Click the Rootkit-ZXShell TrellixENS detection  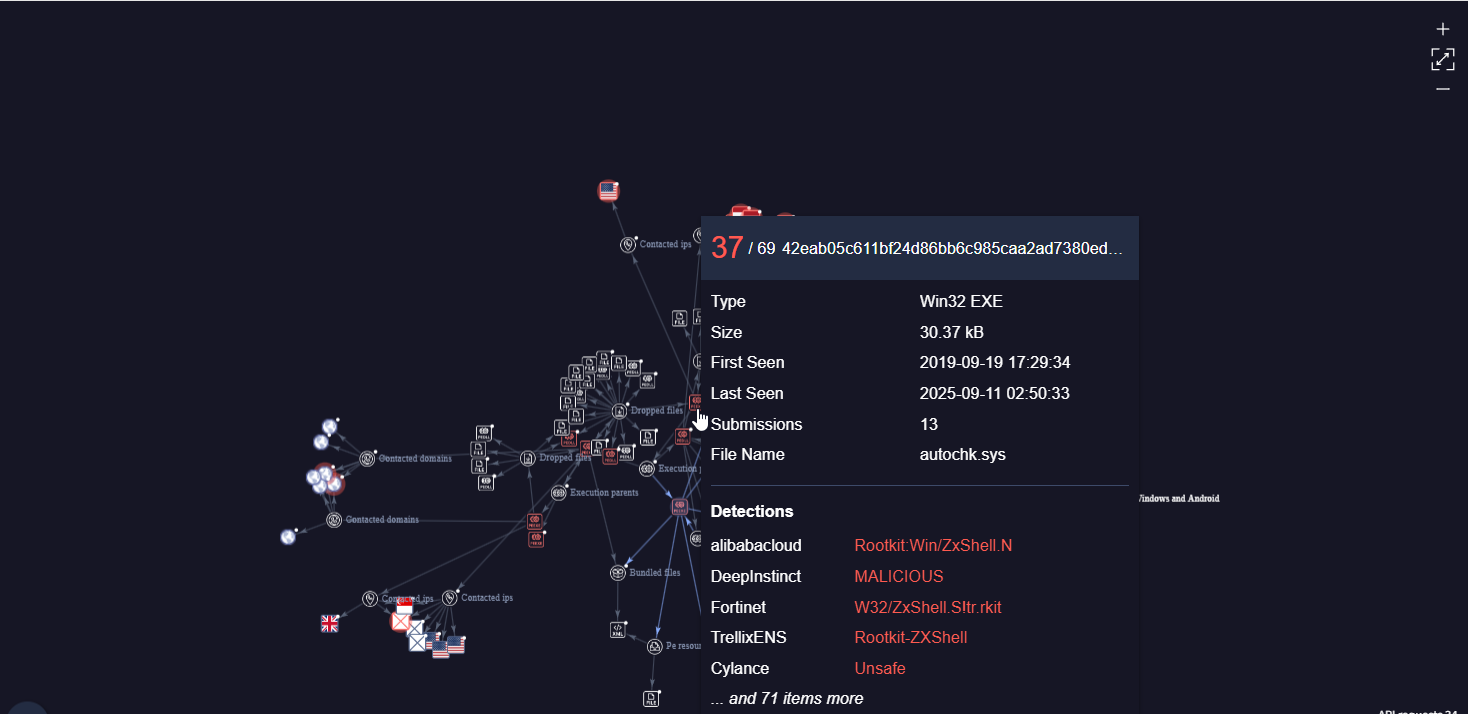point(911,637)
